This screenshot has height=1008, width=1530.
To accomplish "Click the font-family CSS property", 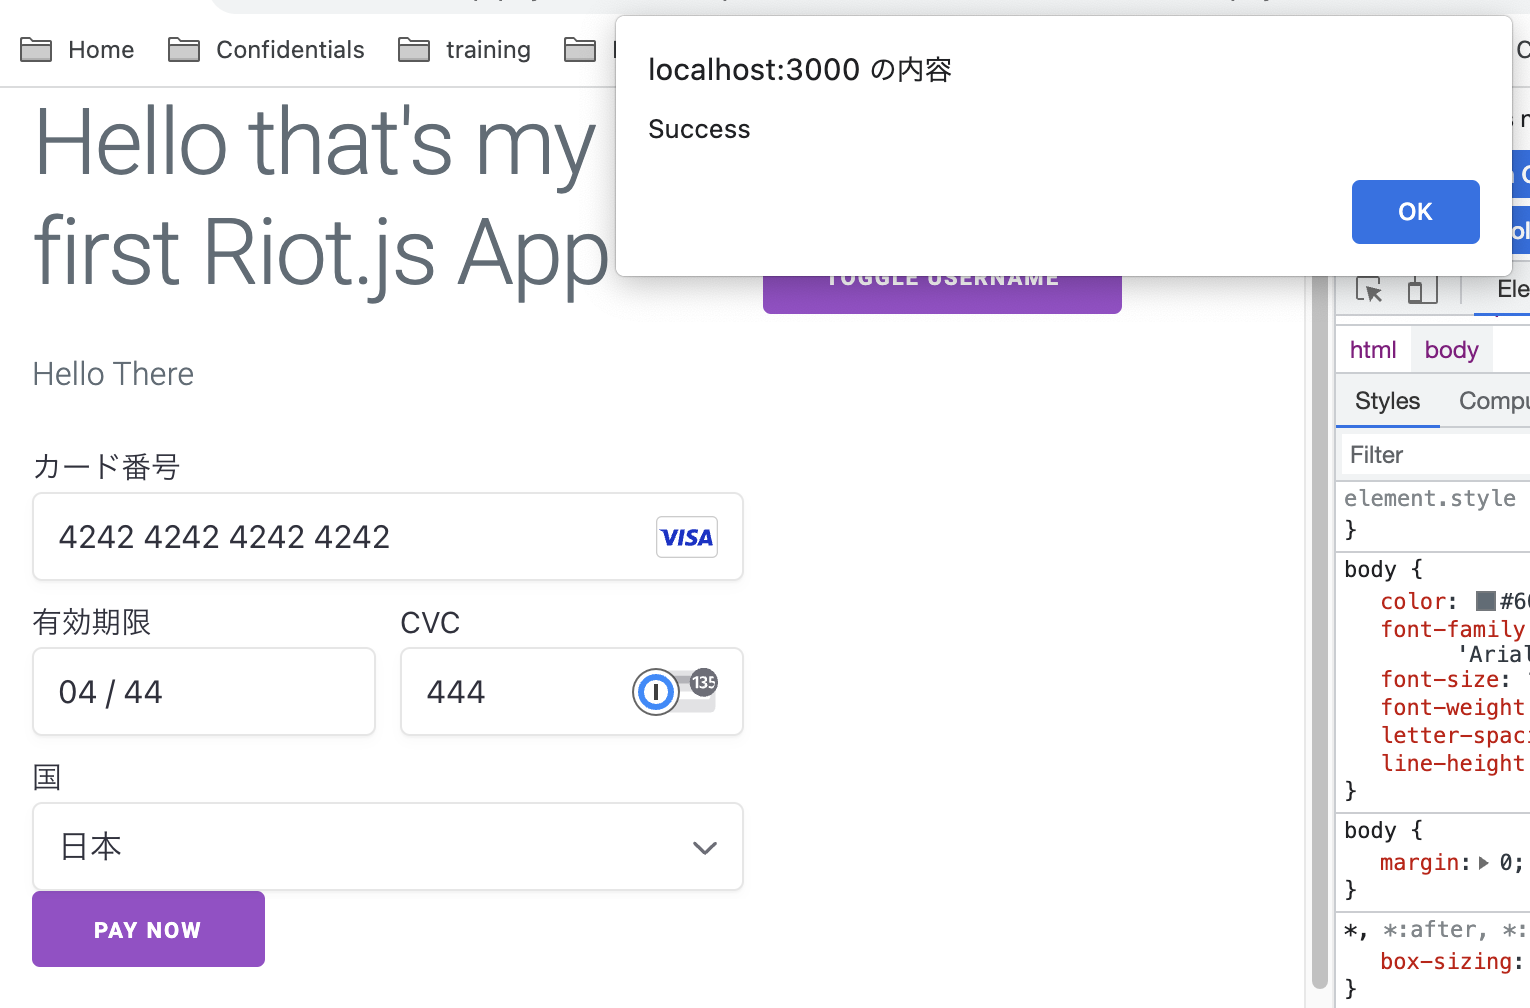I will [x=1452, y=629].
